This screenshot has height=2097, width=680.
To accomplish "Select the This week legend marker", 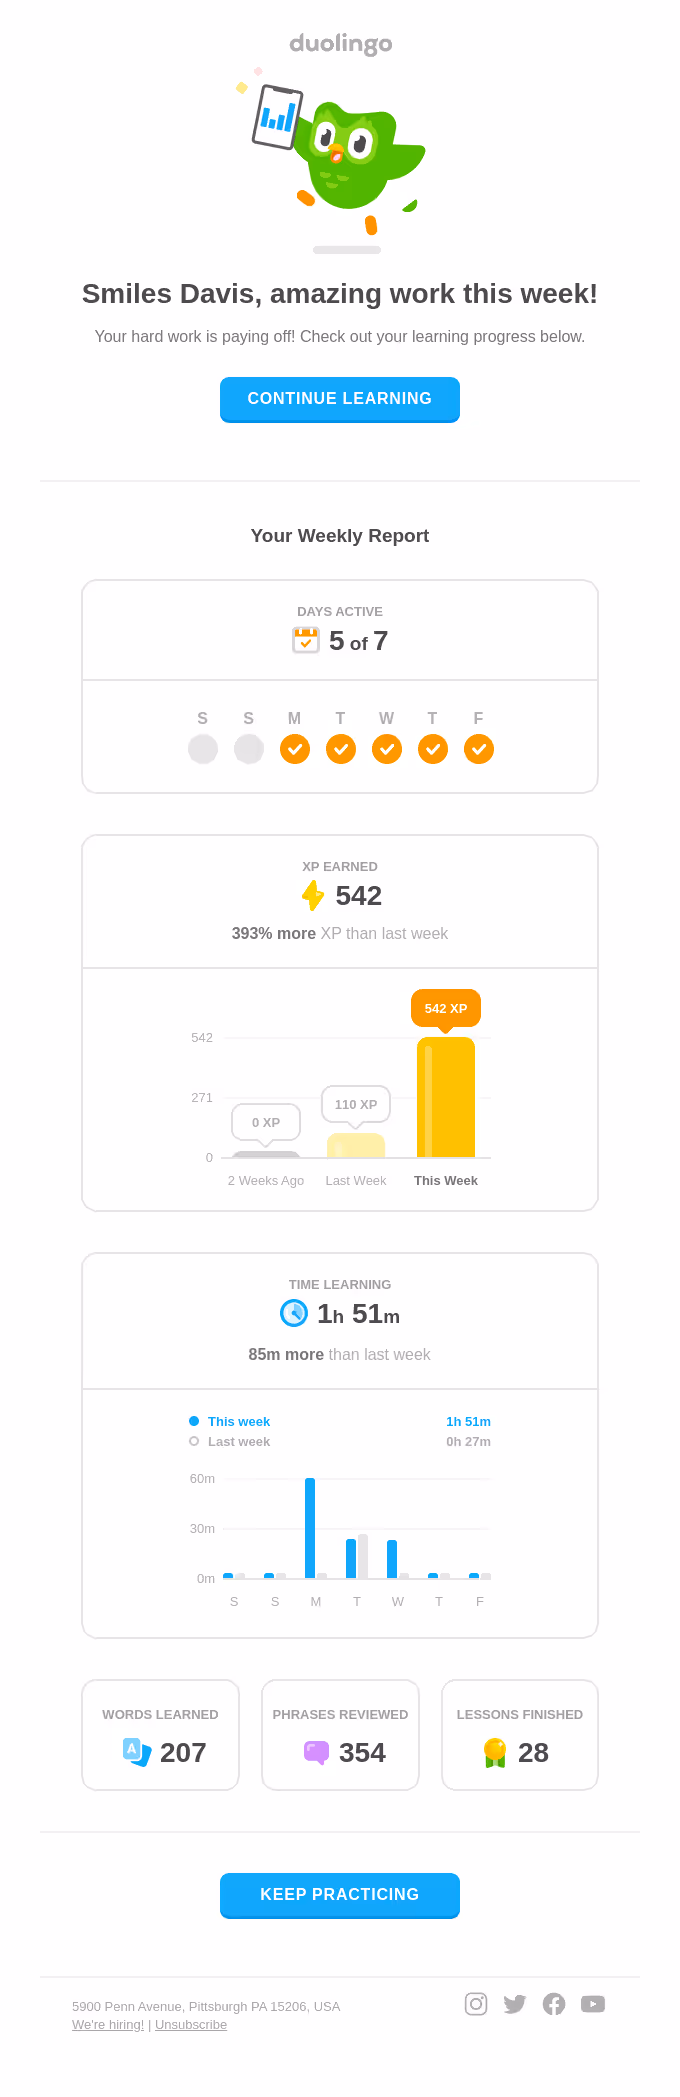I will point(193,1421).
